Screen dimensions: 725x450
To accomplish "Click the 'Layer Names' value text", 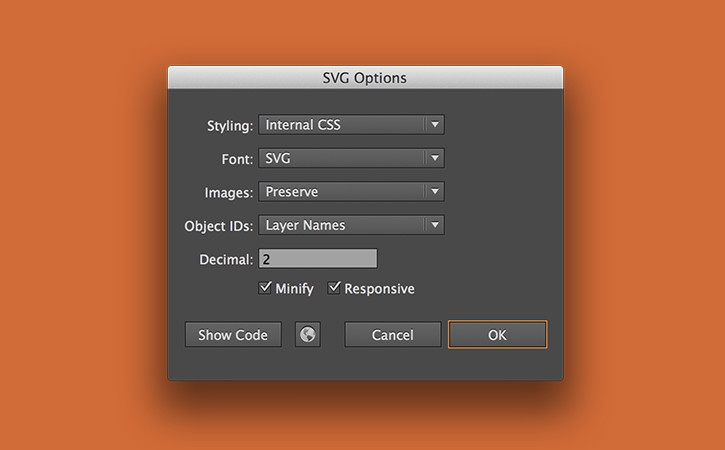I will point(305,225).
